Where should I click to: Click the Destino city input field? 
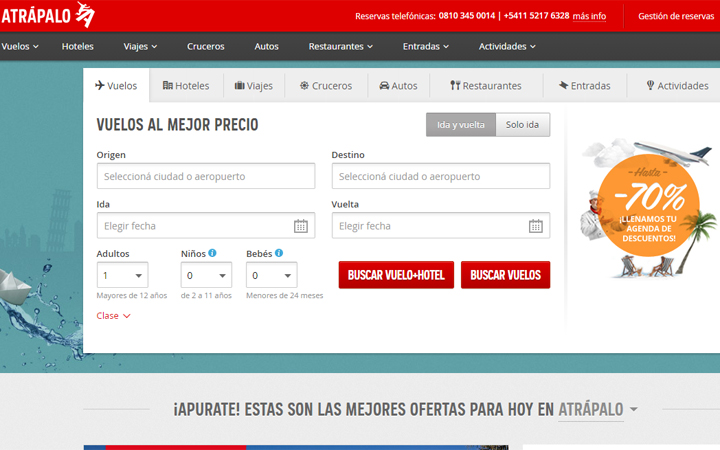click(x=441, y=176)
